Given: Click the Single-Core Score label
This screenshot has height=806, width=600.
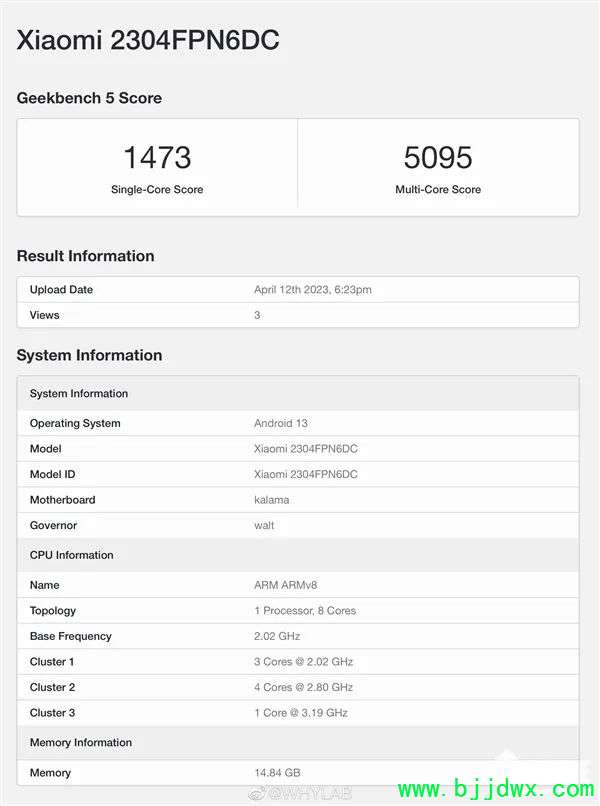Looking at the screenshot, I should (x=157, y=190).
